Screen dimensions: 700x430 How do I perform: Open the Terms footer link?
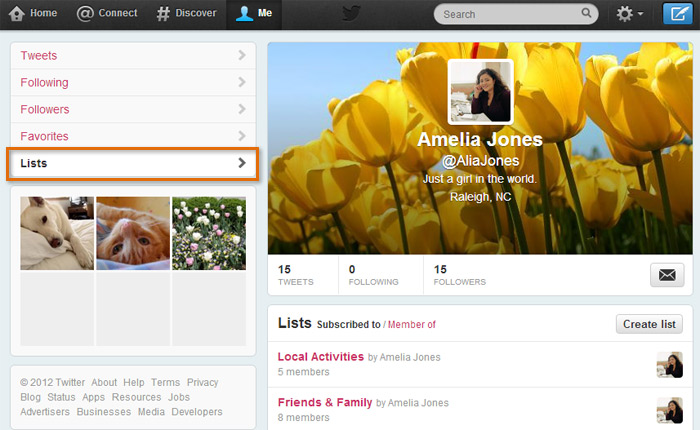165,383
